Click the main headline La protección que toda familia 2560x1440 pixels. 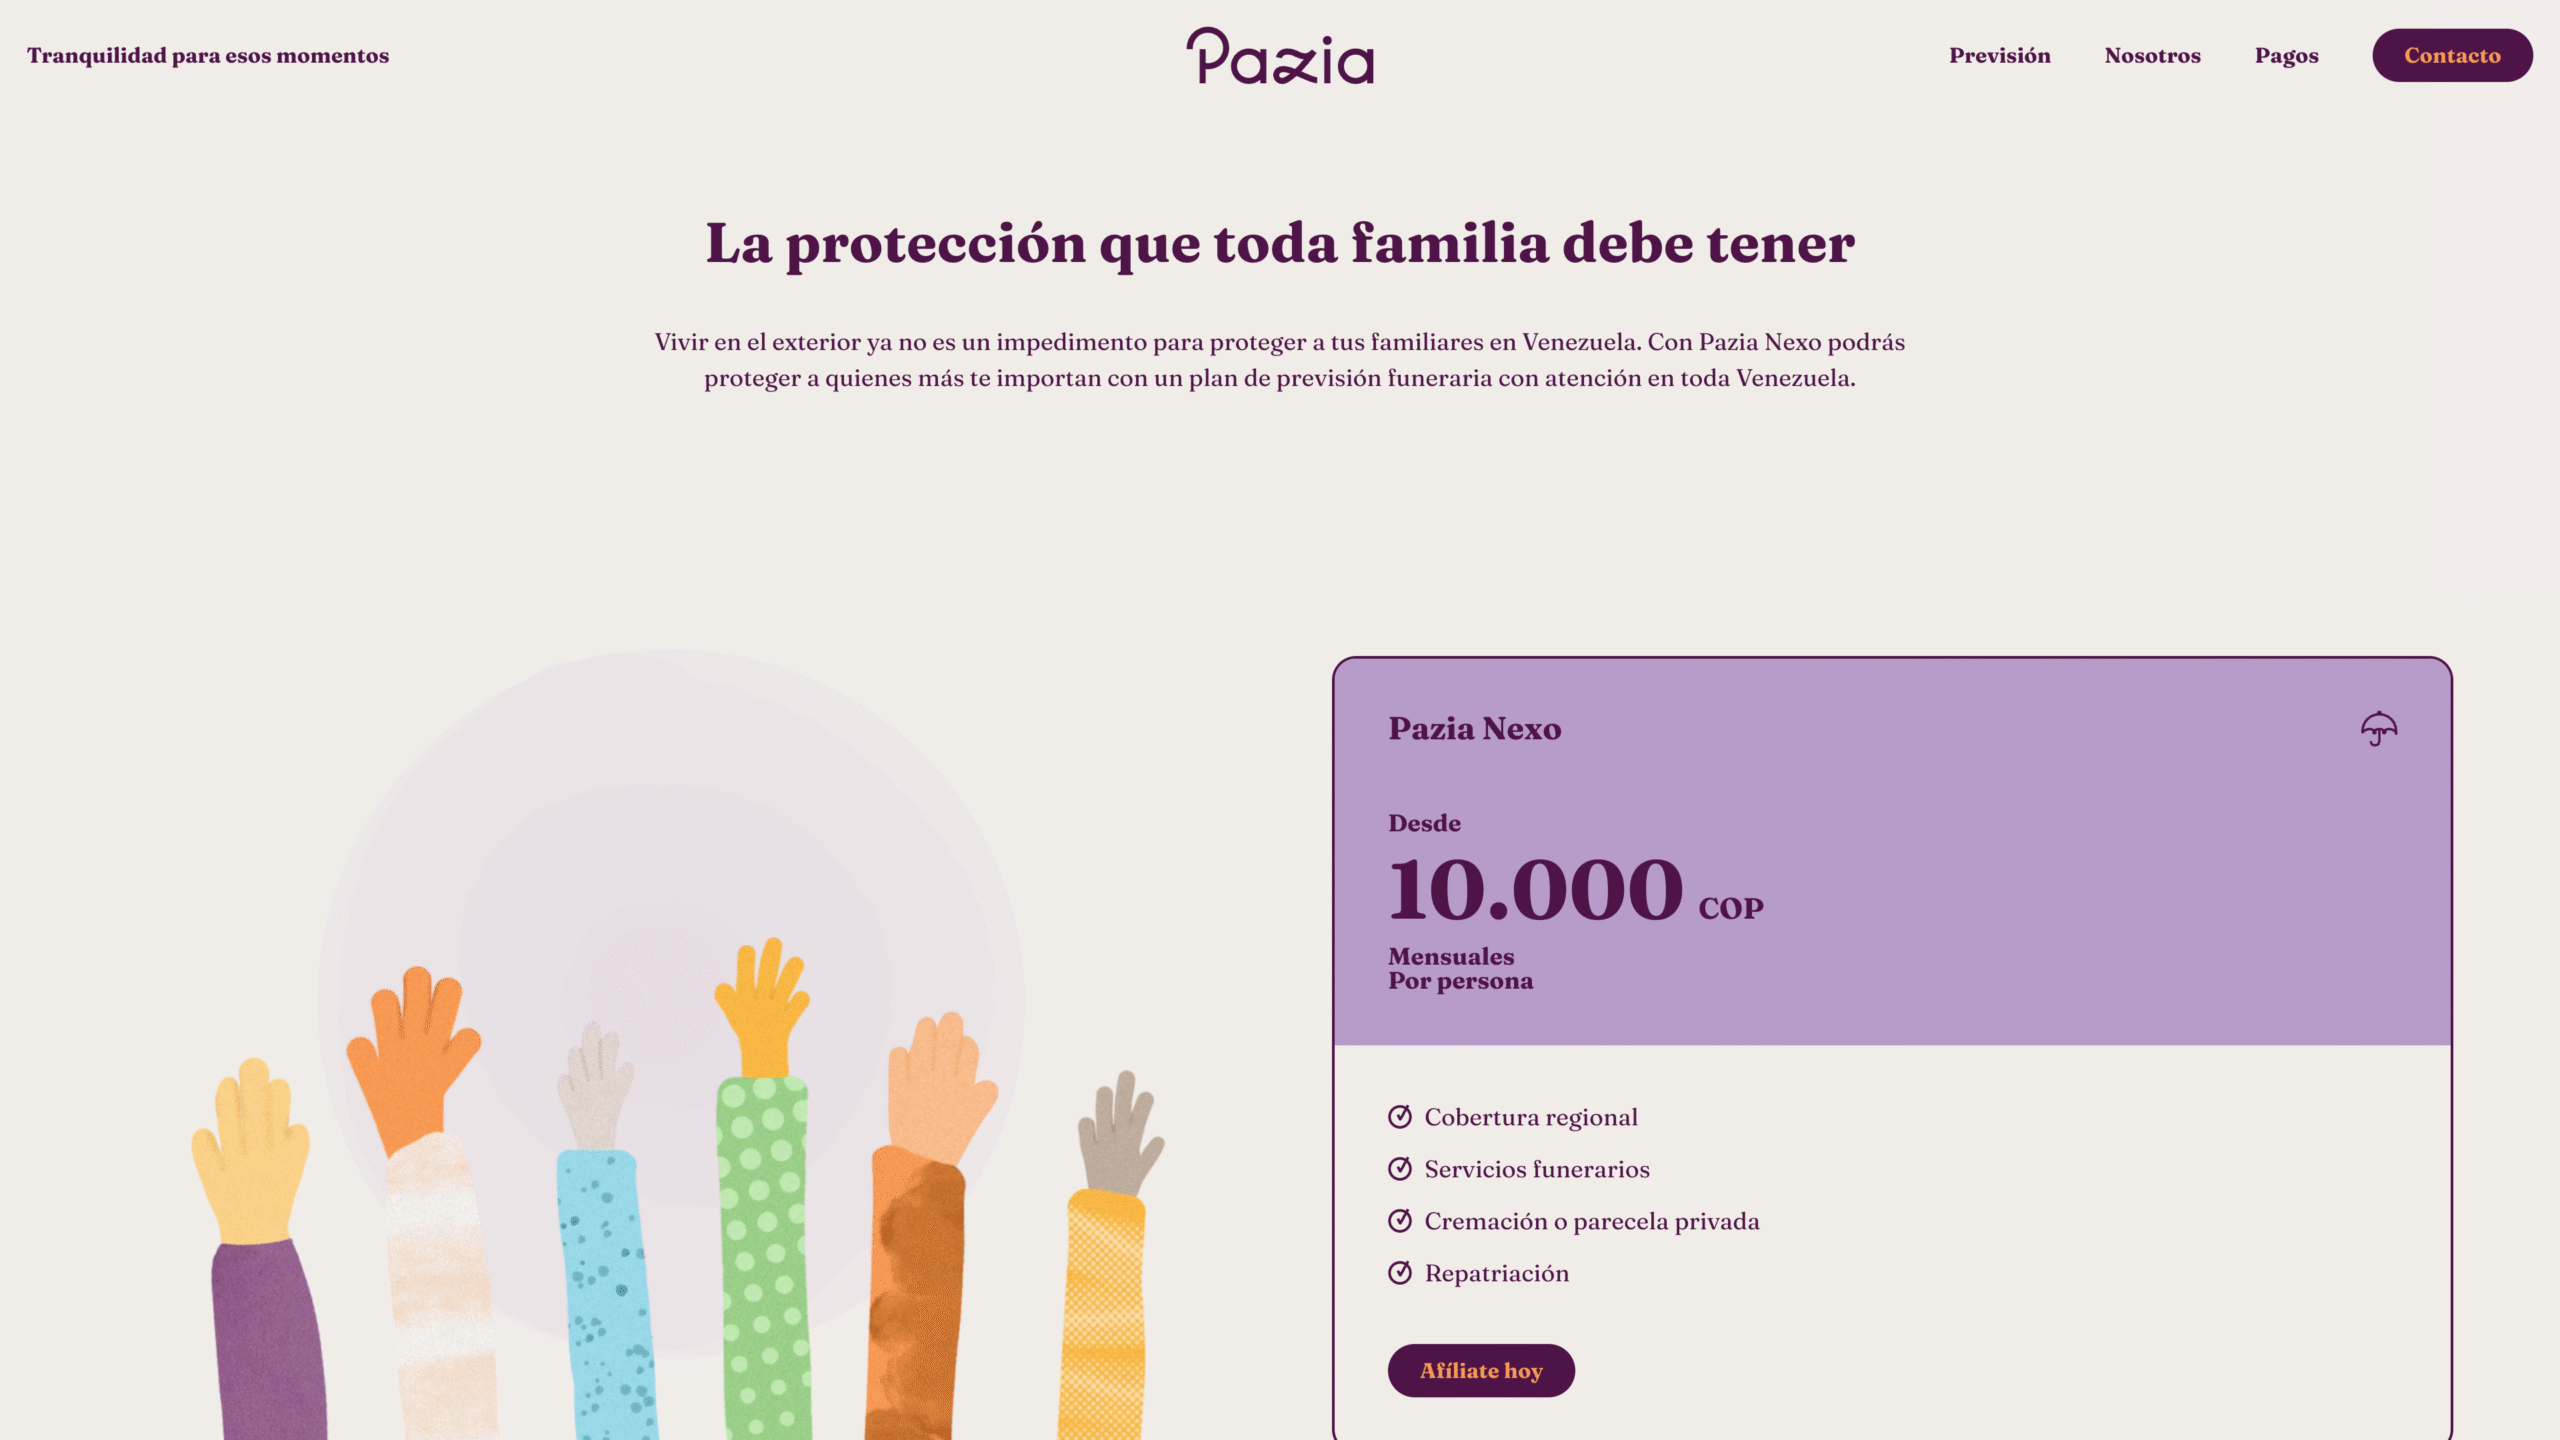[x=1280, y=244]
